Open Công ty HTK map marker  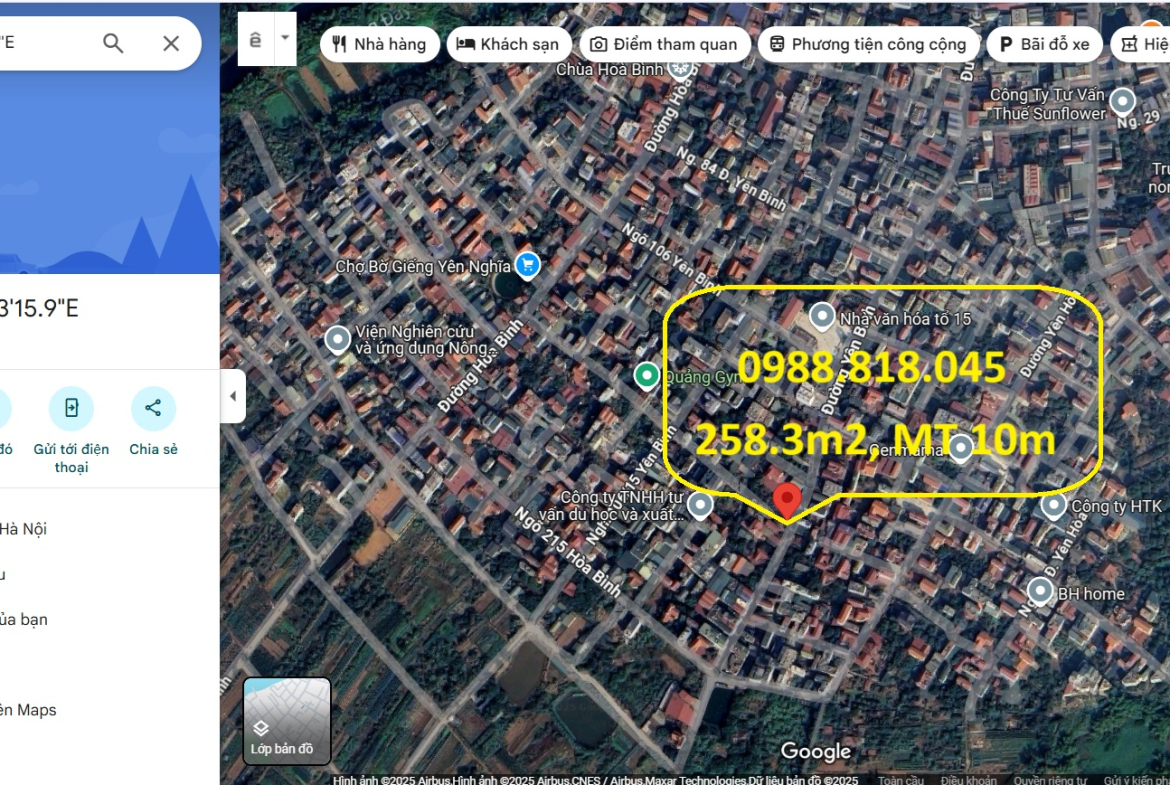pos(1054,505)
